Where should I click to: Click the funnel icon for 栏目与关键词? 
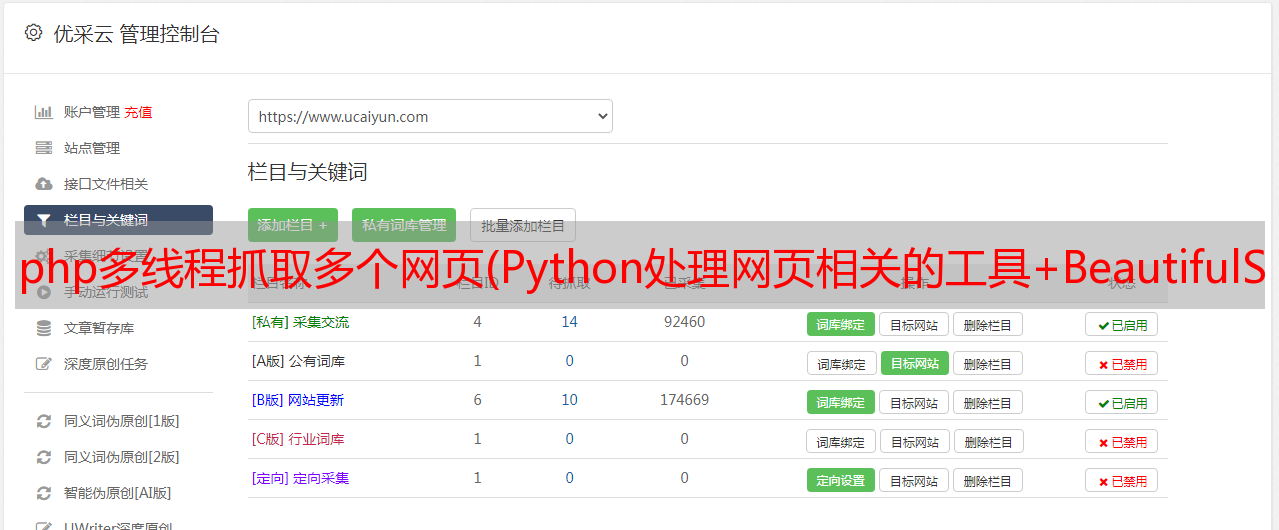[43, 220]
